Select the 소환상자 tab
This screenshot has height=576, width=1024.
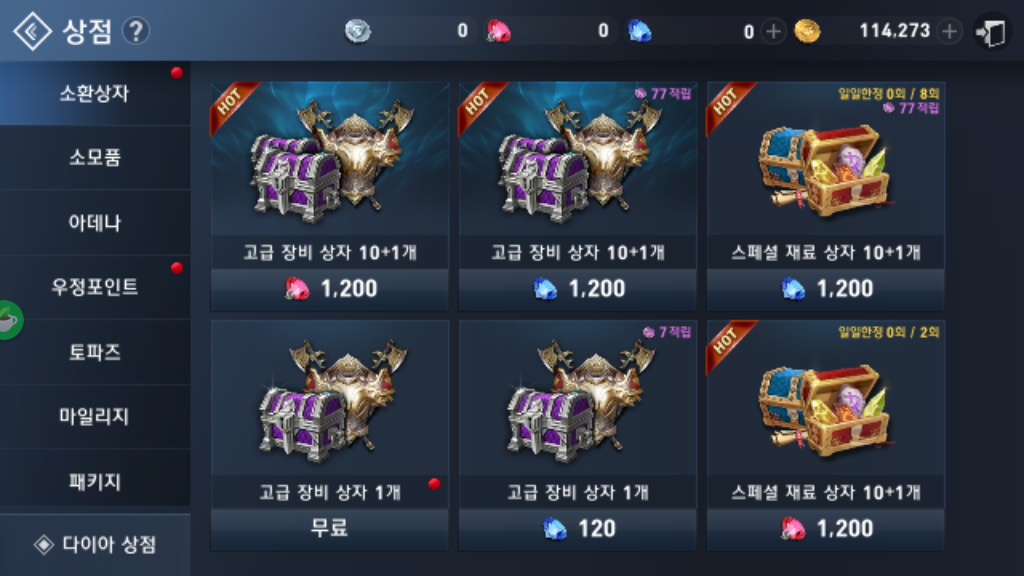[x=95, y=93]
